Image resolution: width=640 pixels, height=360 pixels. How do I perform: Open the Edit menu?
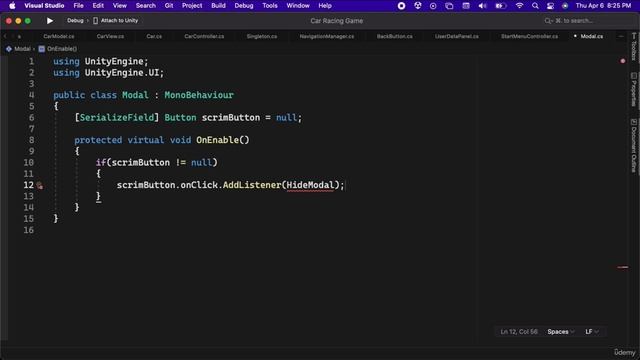98,6
